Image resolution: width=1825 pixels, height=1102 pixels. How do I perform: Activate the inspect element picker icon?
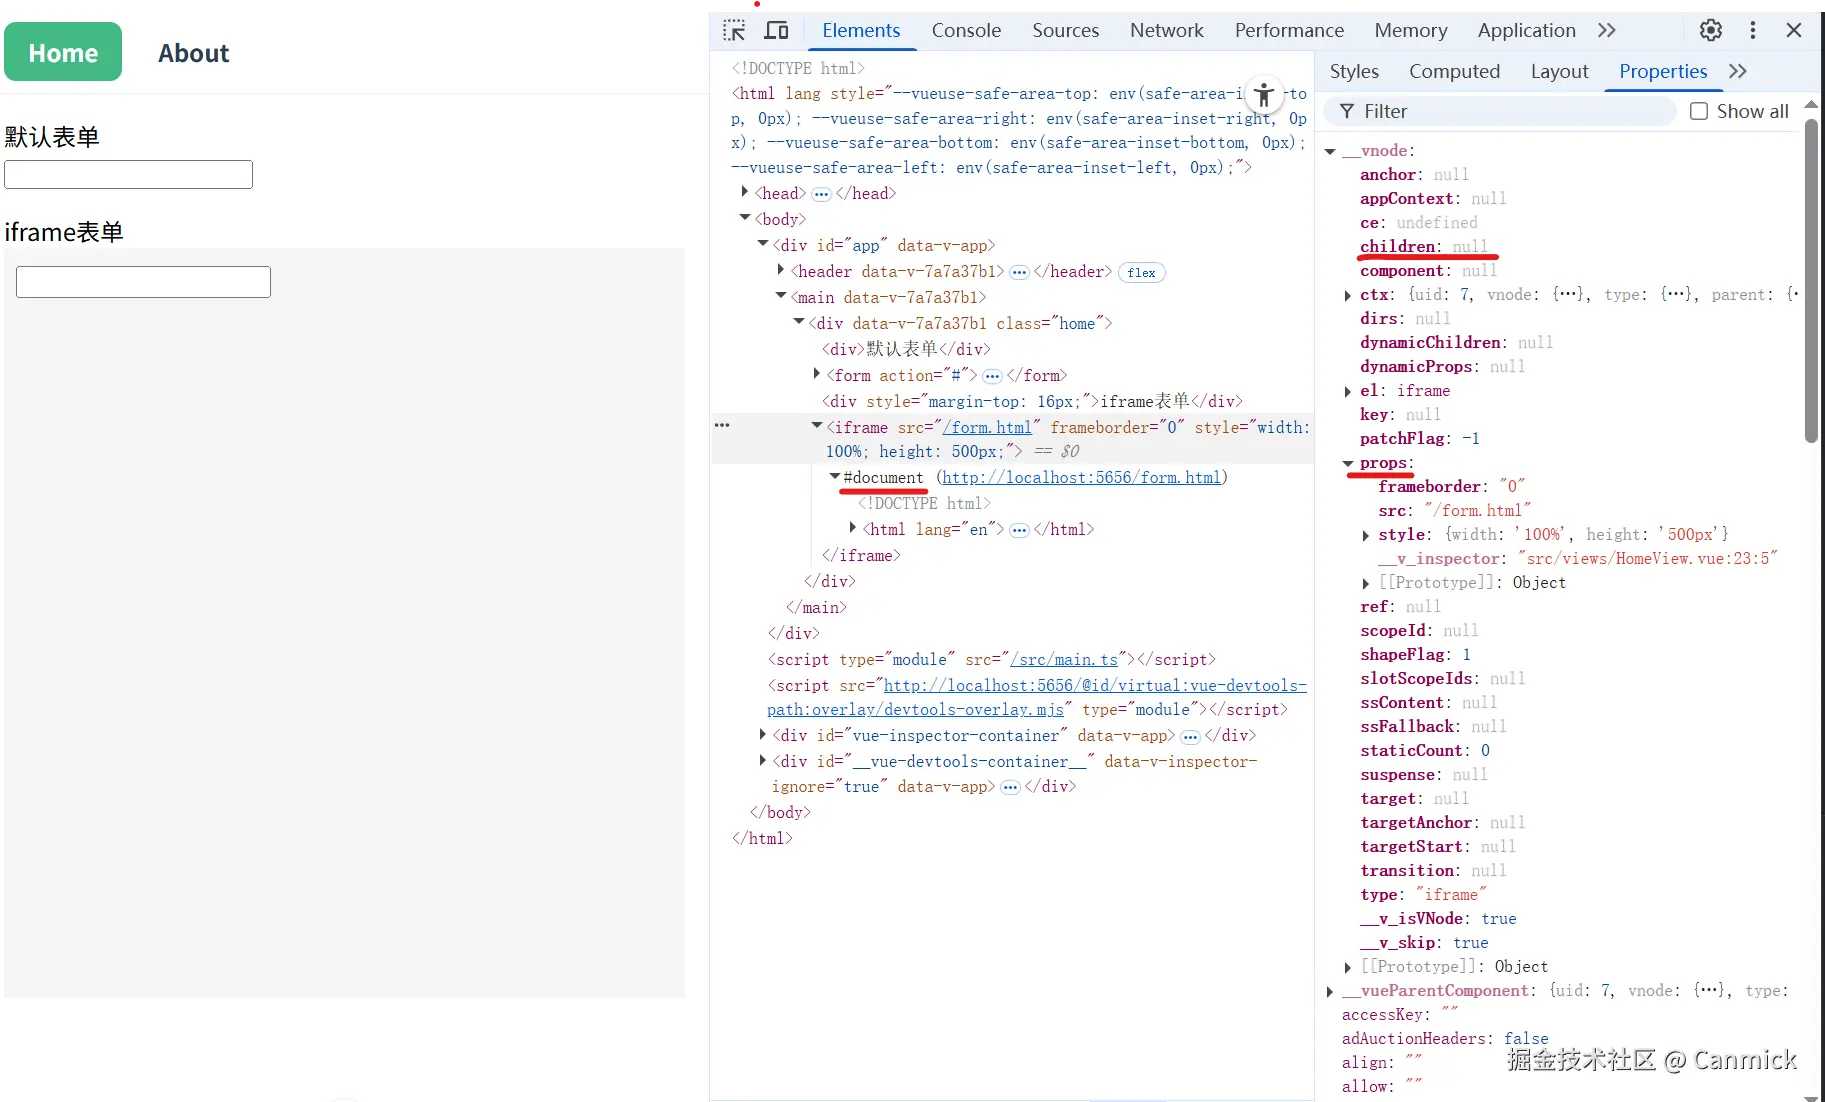(x=734, y=30)
